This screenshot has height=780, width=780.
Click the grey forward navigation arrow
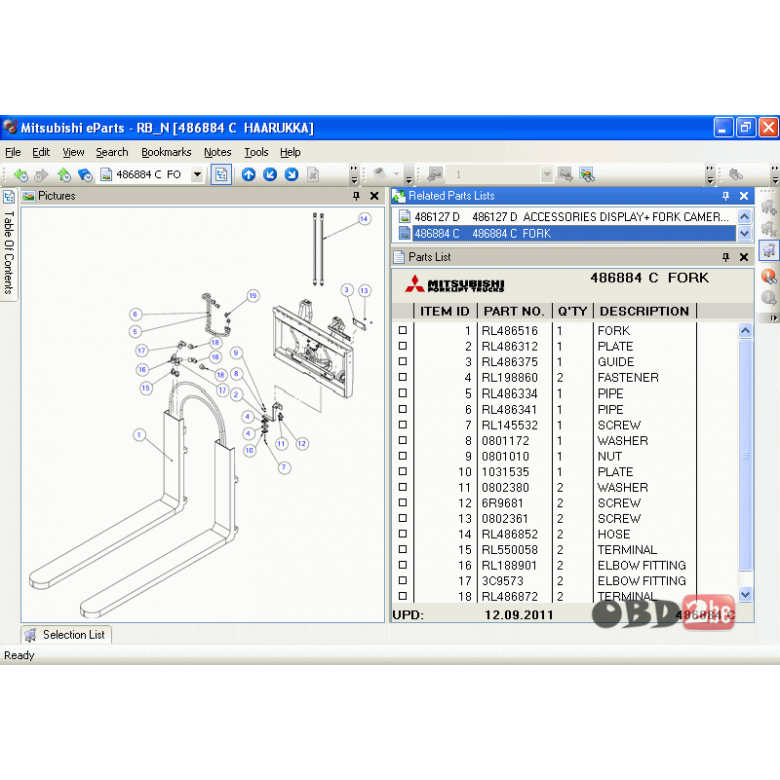coord(41,175)
